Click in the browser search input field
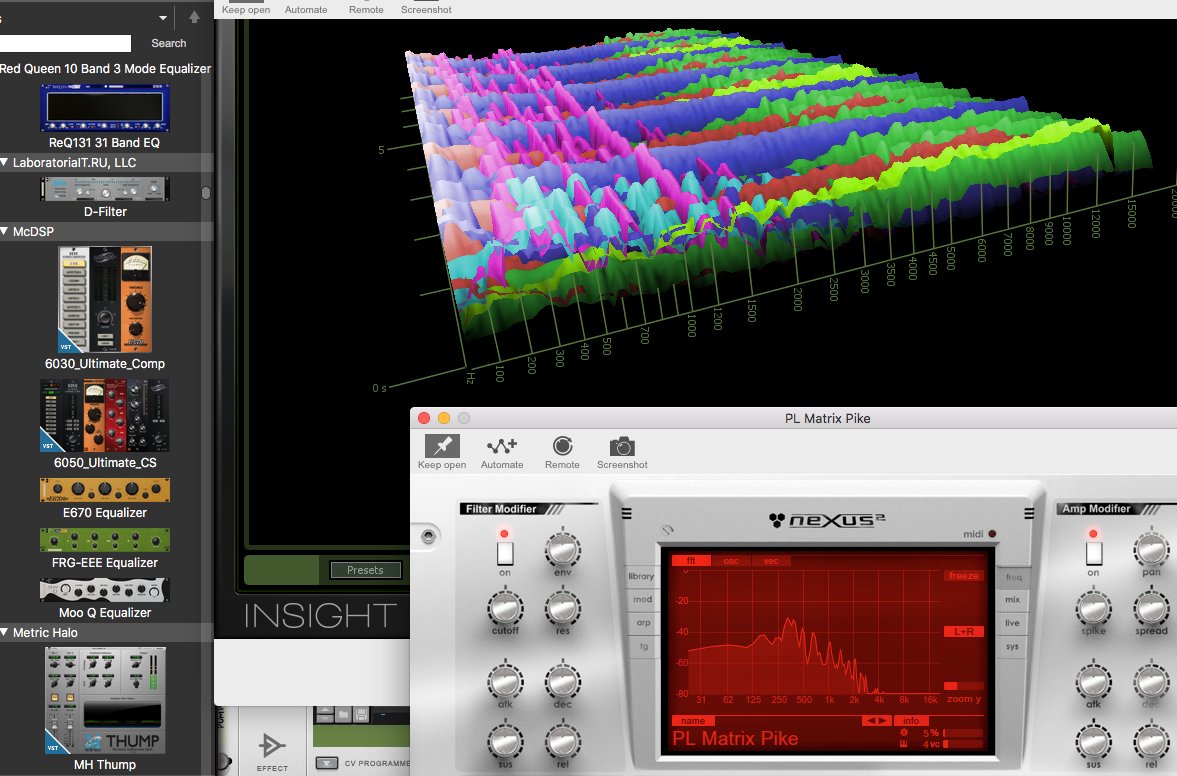This screenshot has width=1177, height=776. pyautogui.click(x=65, y=44)
